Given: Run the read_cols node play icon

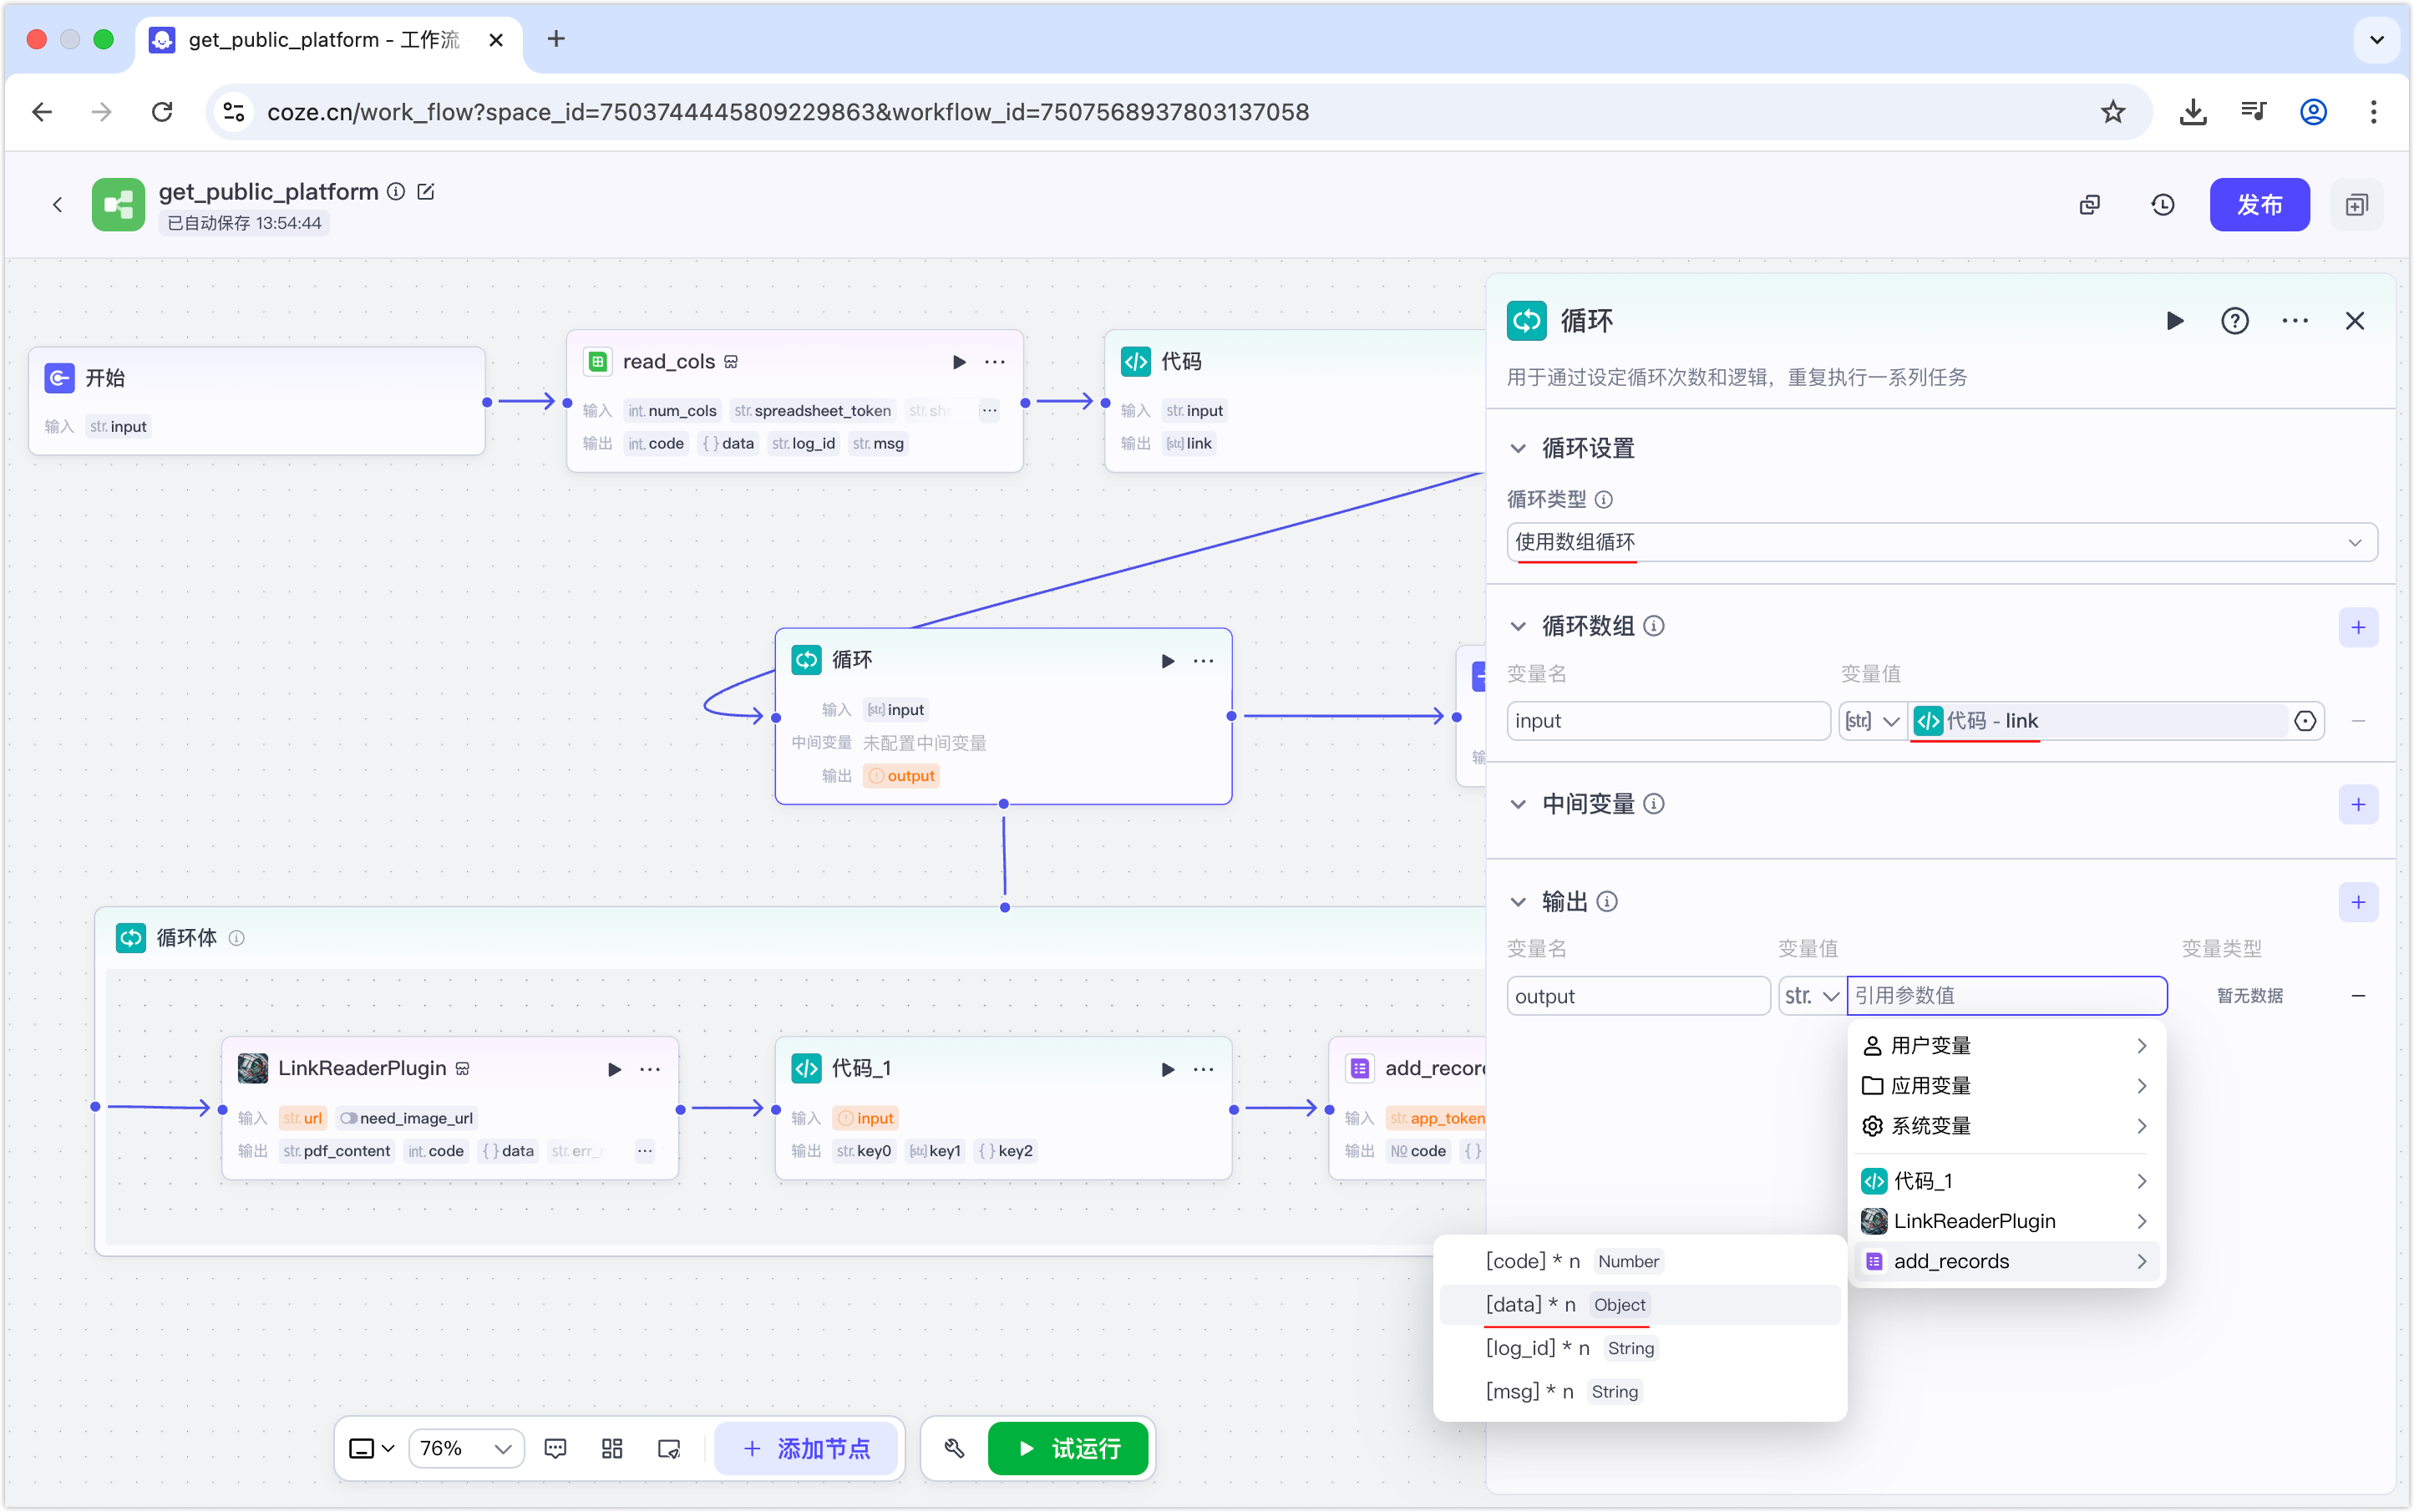Looking at the screenshot, I should pos(959,362).
